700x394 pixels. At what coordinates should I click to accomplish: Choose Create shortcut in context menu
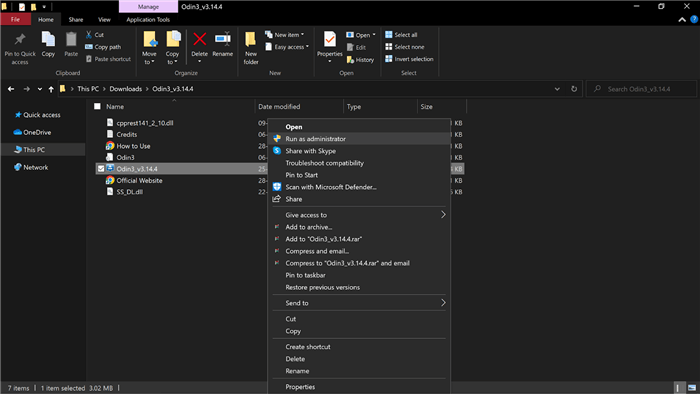[359, 347]
